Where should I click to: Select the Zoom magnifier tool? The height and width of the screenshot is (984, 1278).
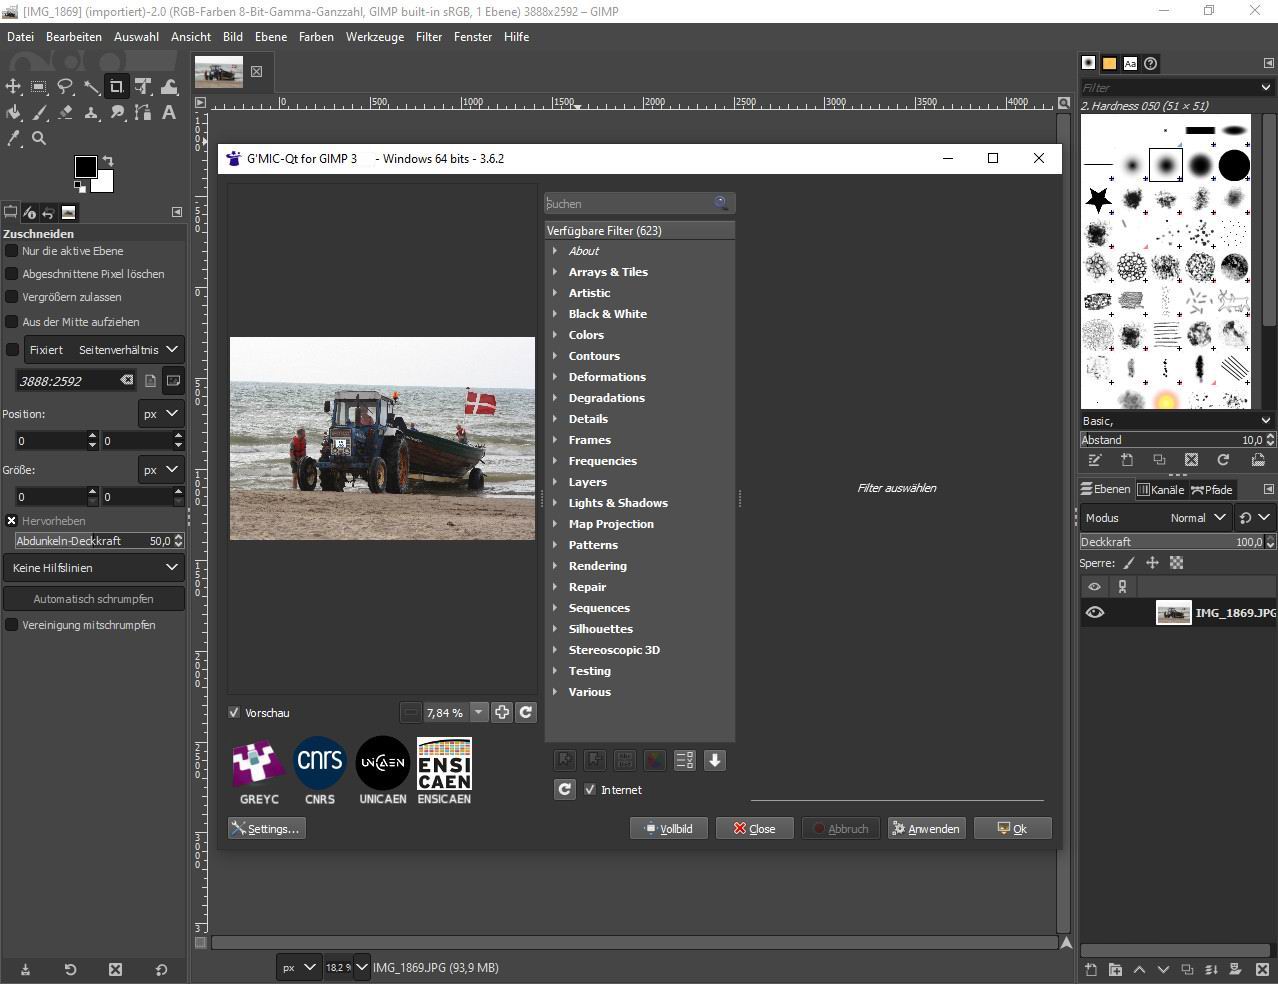pos(39,139)
